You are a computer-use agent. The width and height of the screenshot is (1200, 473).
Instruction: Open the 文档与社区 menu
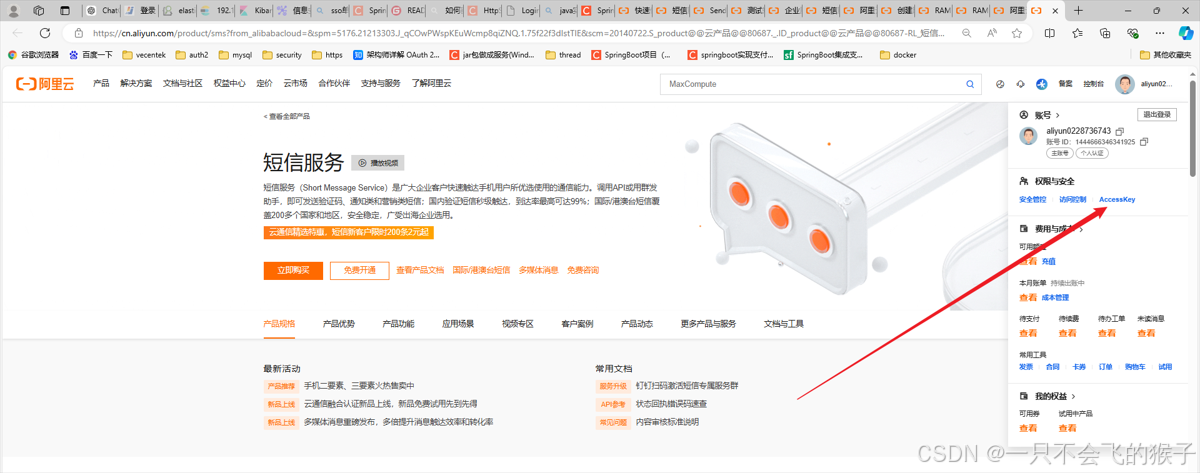(183, 84)
